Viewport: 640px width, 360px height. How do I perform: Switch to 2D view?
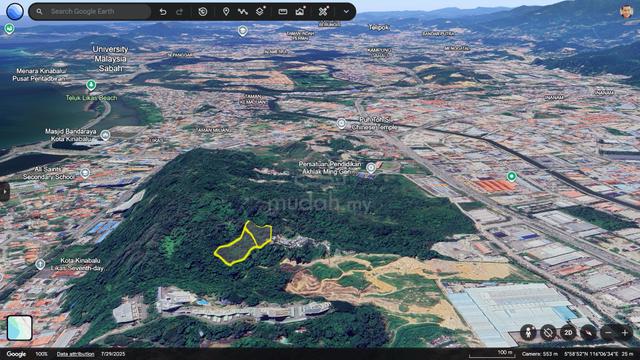coord(568,333)
